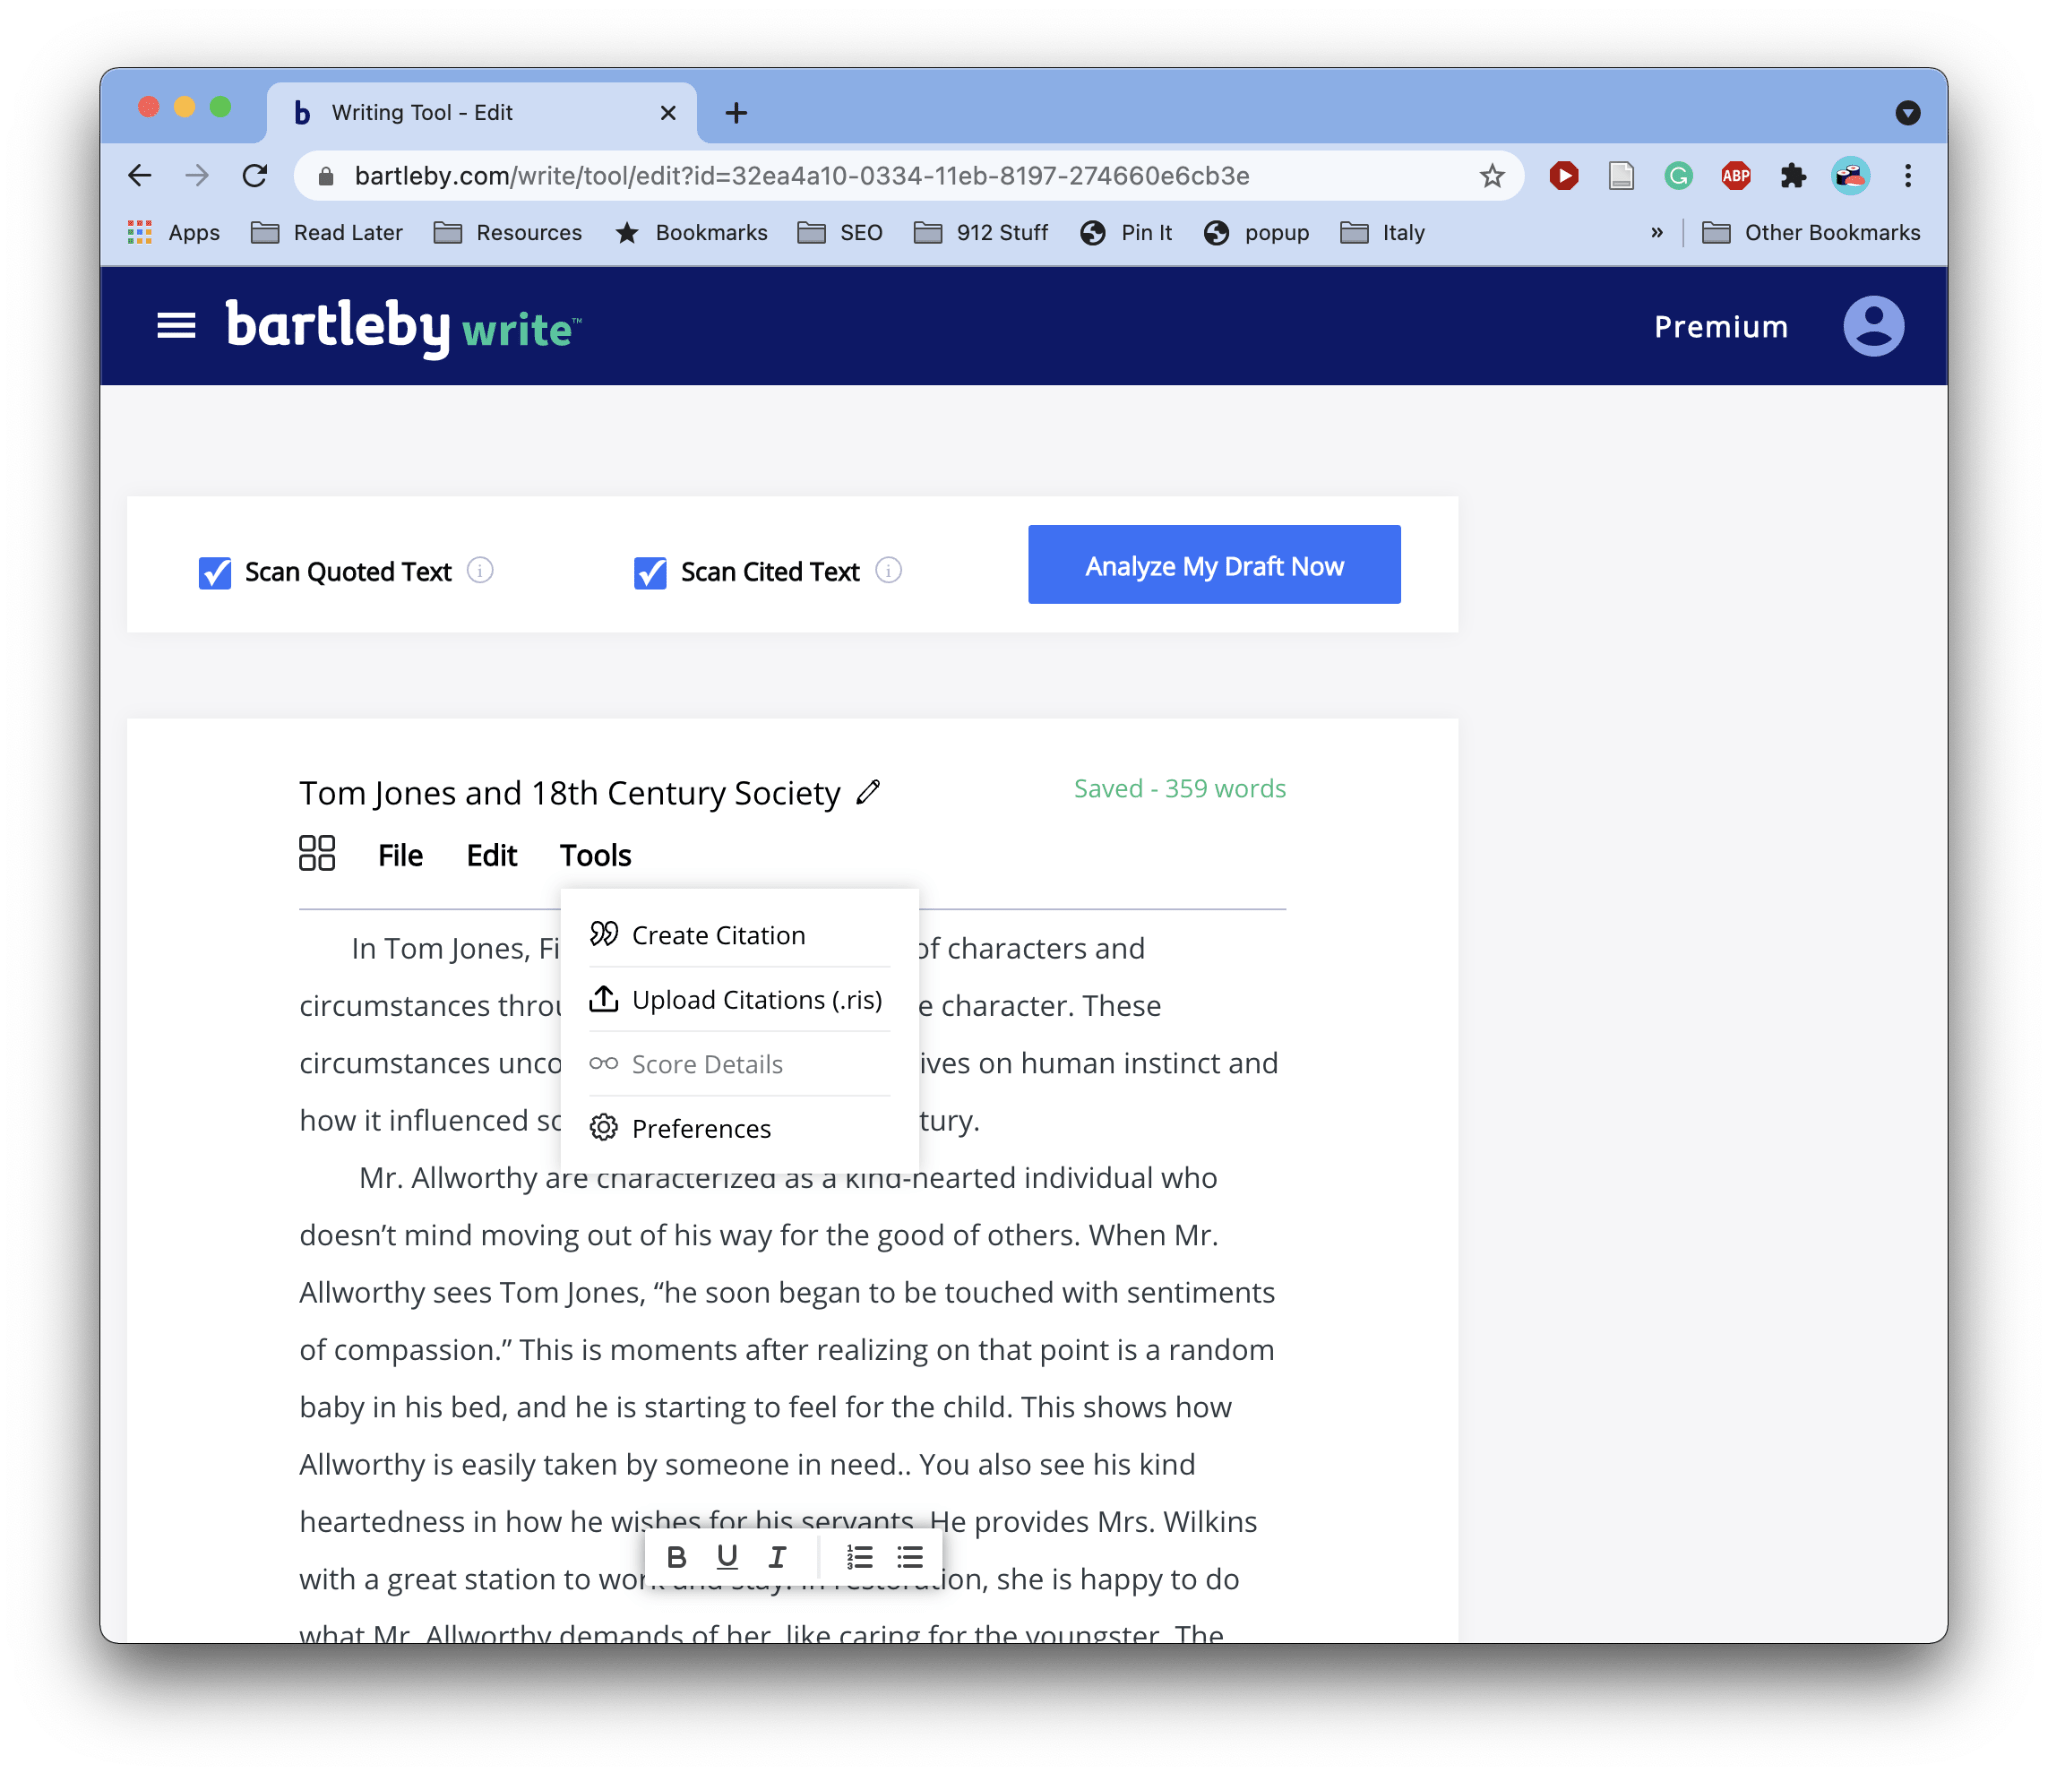Viewport: 2048px width, 1776px height.
Task: Open the File menu
Action: point(400,856)
